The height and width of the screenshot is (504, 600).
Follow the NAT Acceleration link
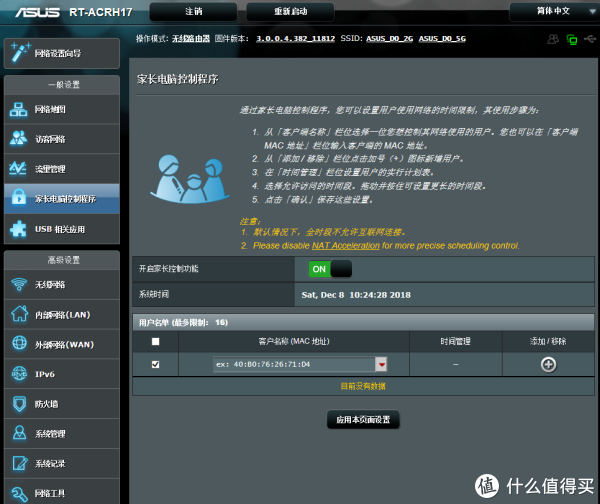[x=346, y=246]
